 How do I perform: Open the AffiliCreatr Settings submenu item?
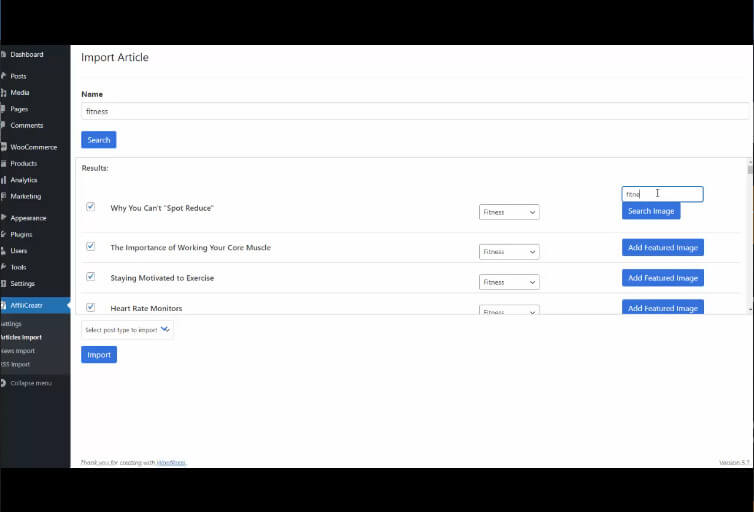11,324
